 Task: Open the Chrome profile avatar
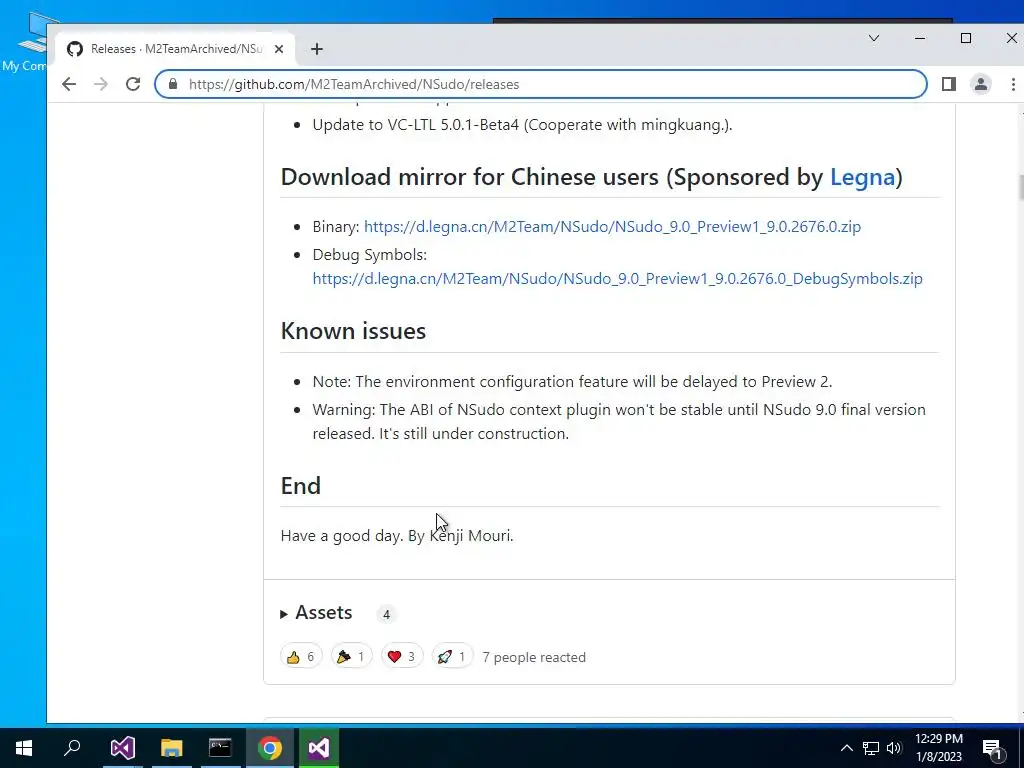coord(981,84)
